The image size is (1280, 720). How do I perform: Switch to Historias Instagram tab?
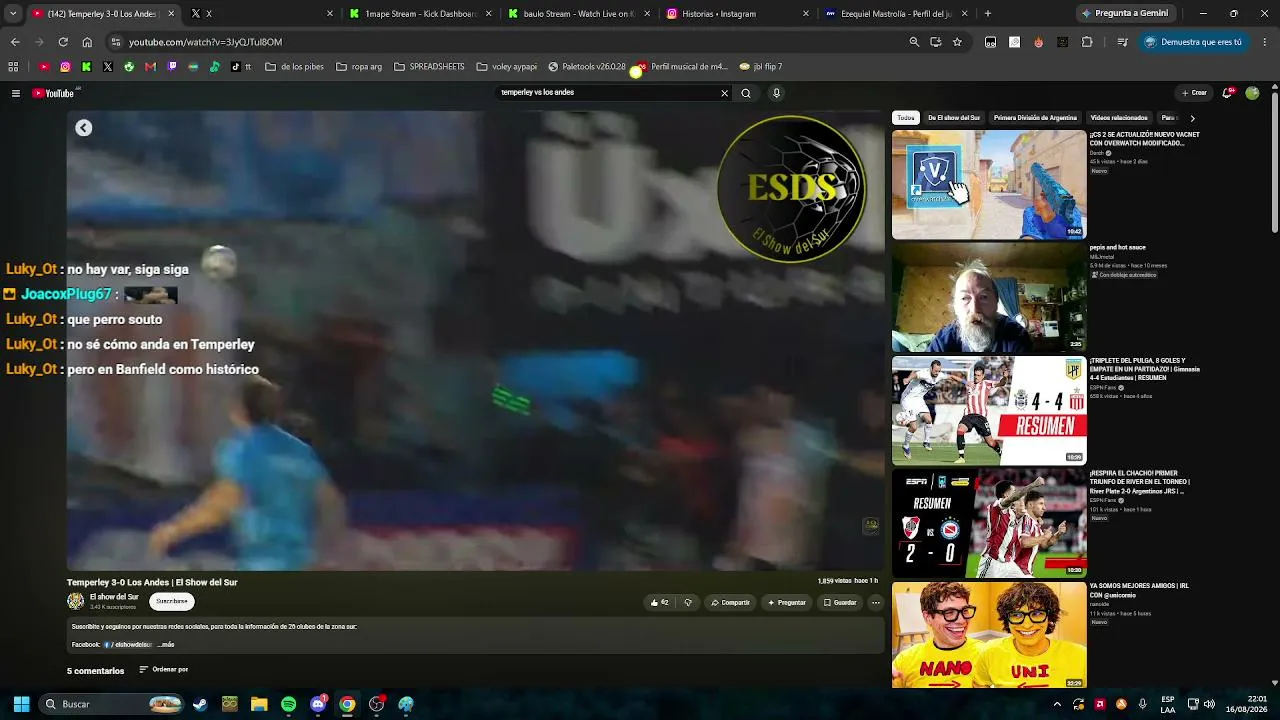[x=738, y=14]
